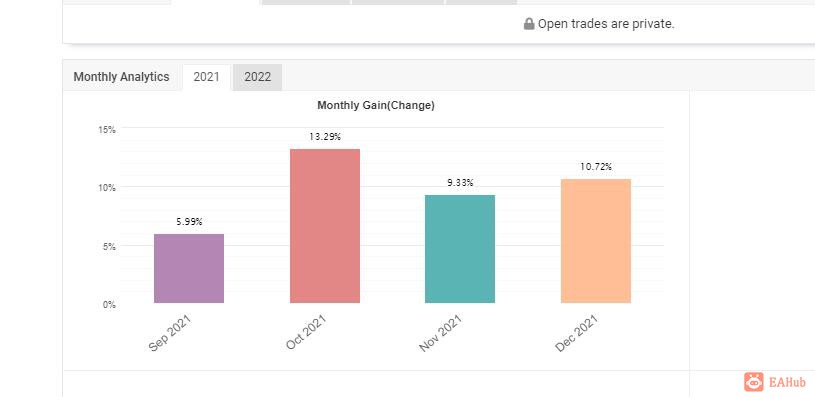815x397 pixels.
Task: Click the red Oct 2021 bar
Action: [325, 226]
